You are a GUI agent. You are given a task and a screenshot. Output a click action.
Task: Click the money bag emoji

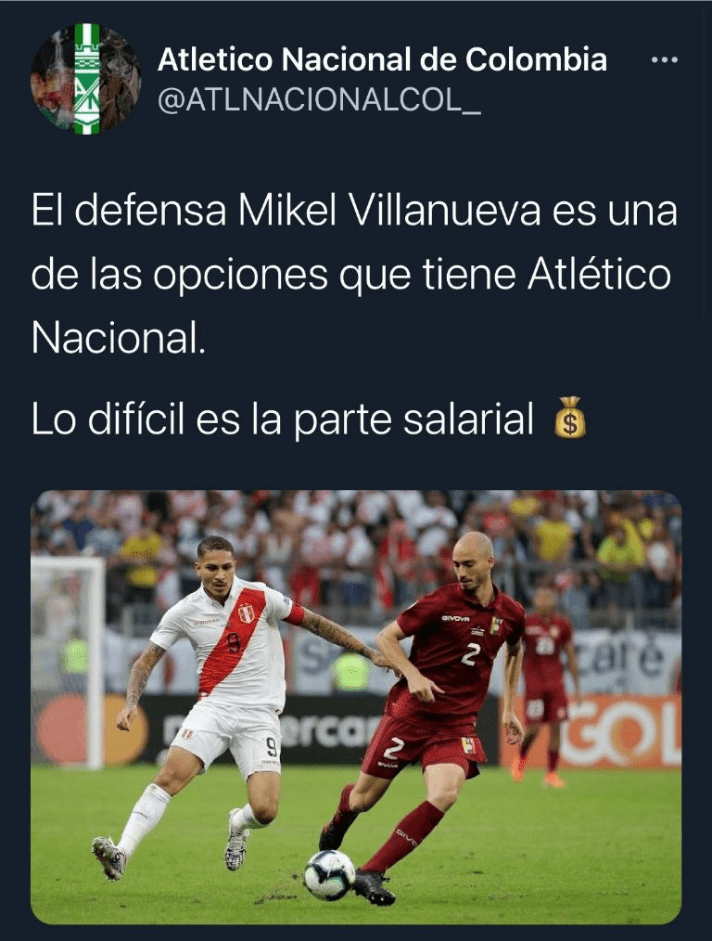pyautogui.click(x=569, y=417)
